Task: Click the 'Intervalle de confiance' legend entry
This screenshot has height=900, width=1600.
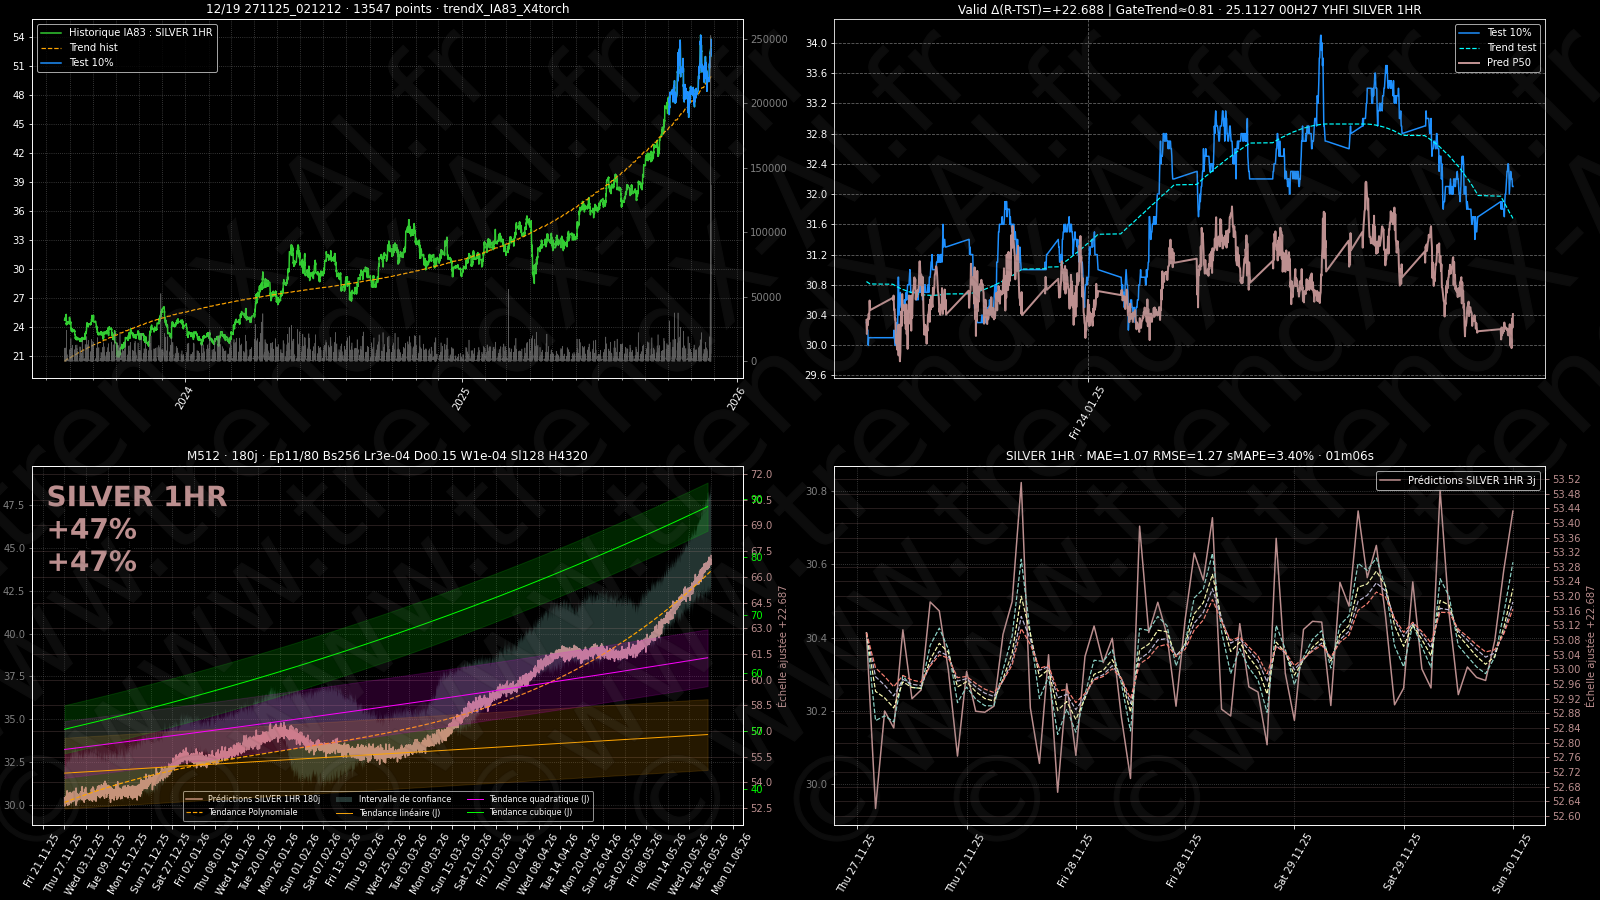Action: (404, 800)
